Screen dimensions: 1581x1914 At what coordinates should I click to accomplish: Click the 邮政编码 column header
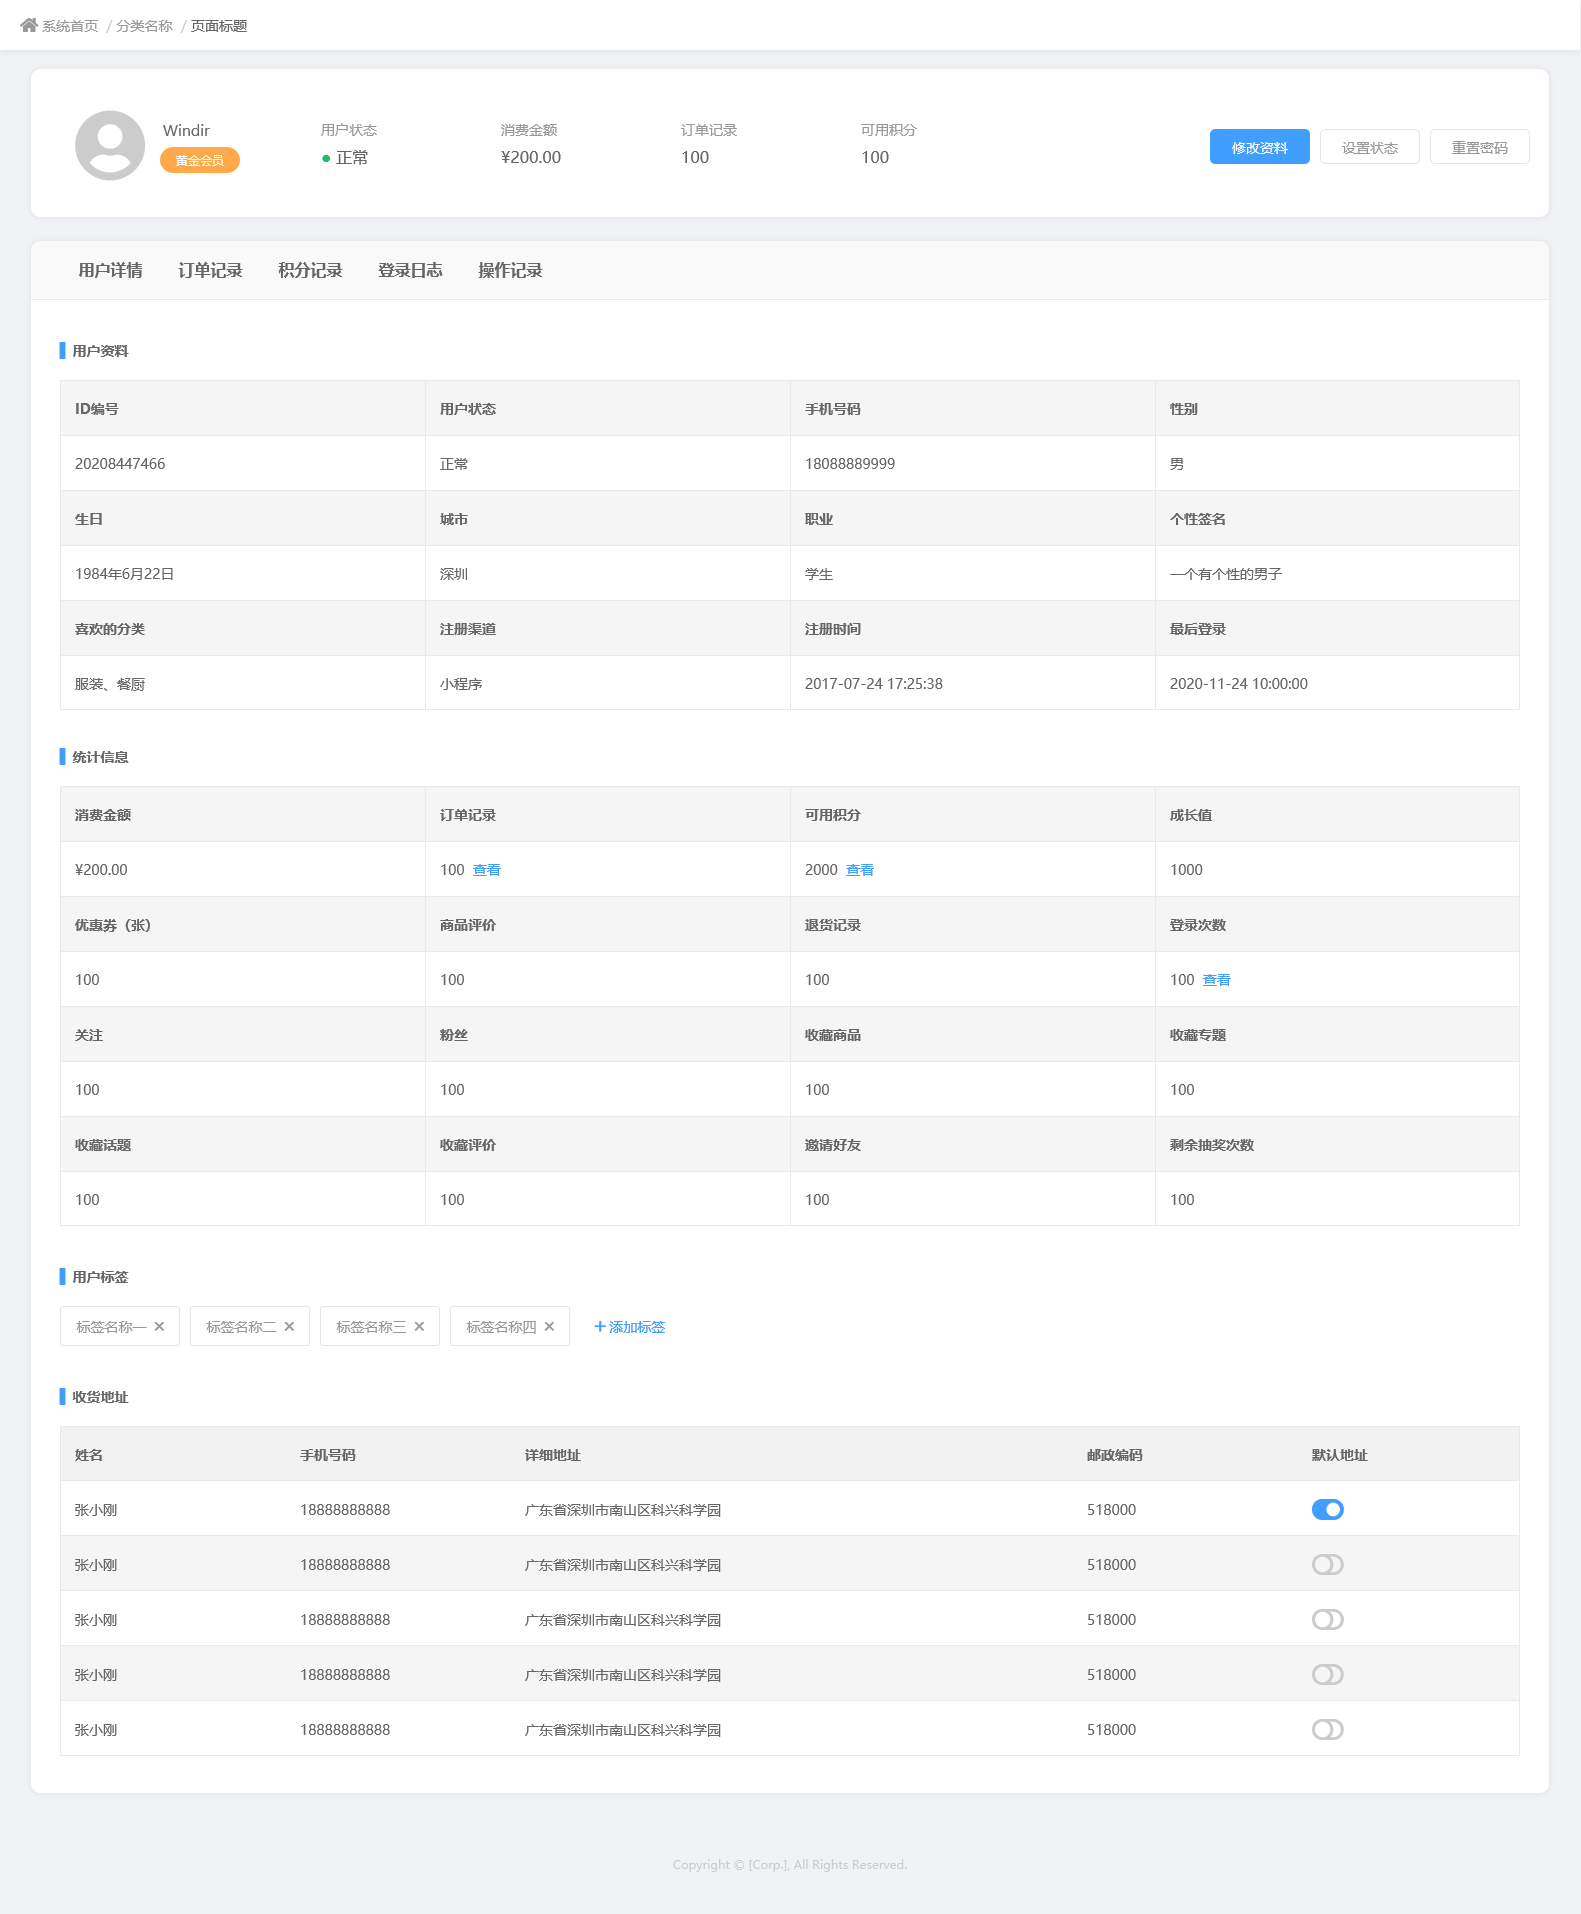pyautogui.click(x=1115, y=1455)
